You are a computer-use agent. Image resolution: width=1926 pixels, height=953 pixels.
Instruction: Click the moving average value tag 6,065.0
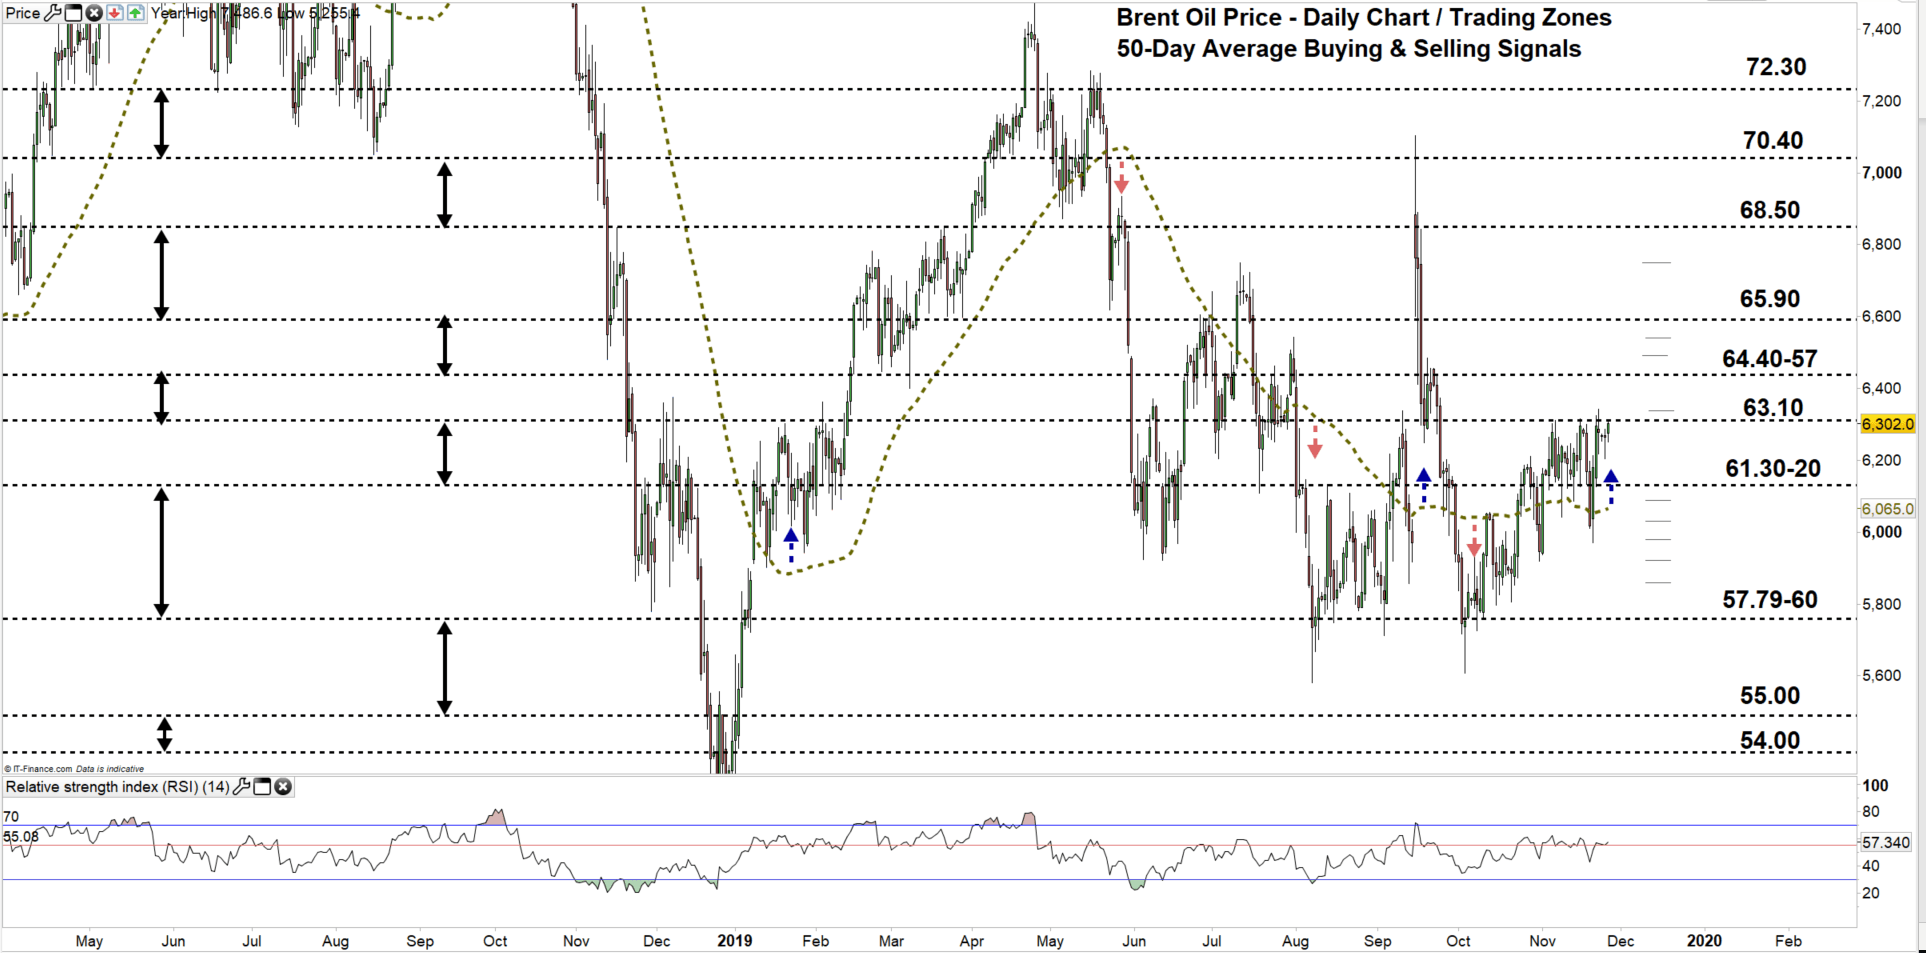tap(1887, 509)
